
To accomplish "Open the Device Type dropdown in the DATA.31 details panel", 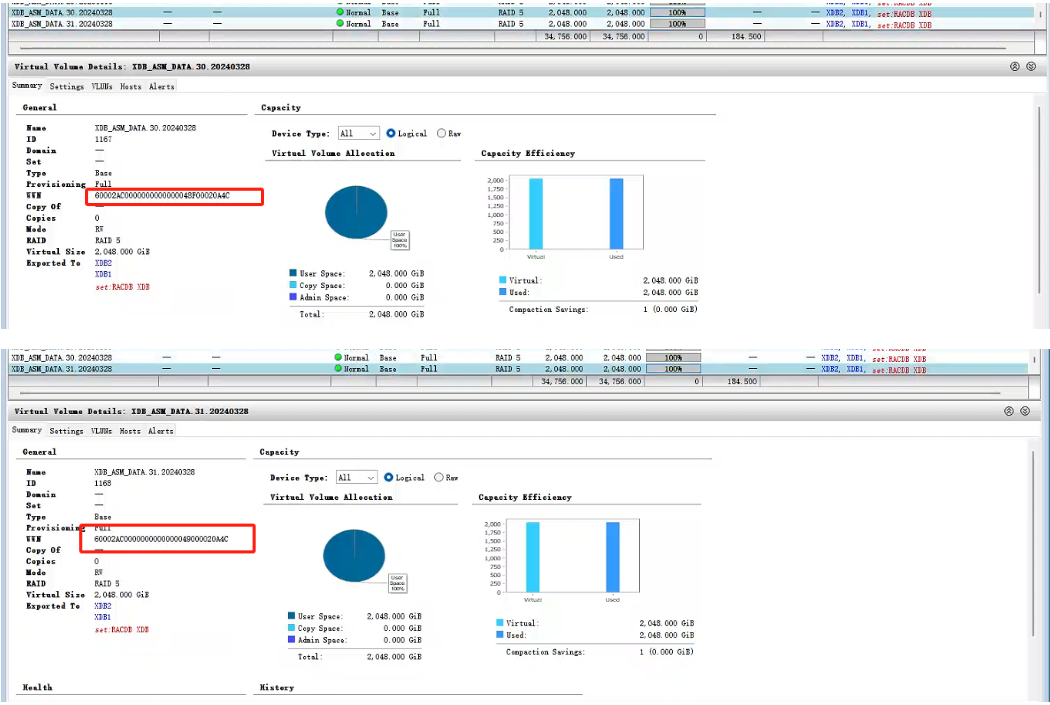I will [x=357, y=477].
